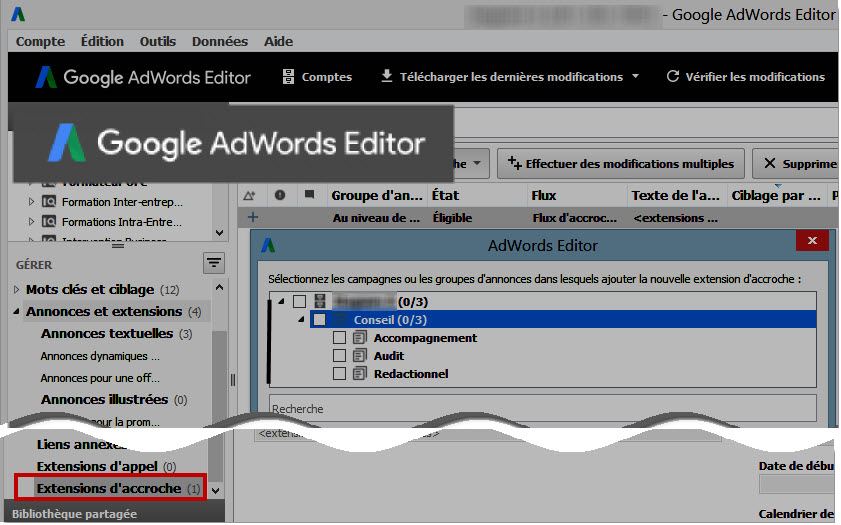
Task: Click Télécharger les dernières modifications
Action: 502,77
